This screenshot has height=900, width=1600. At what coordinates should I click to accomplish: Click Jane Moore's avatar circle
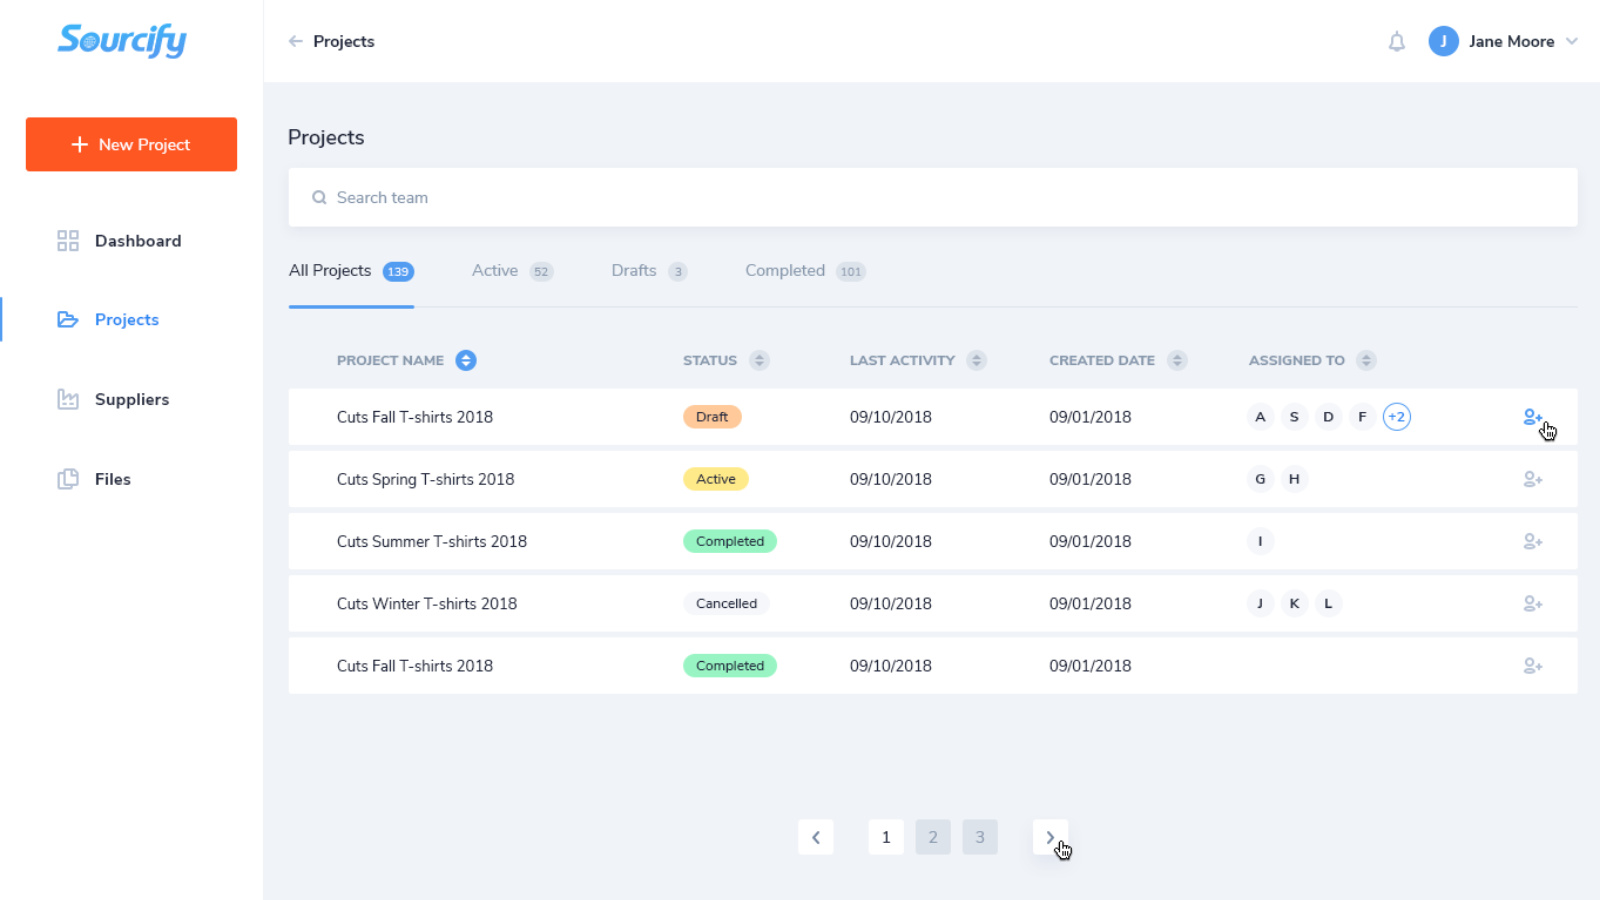(1443, 41)
